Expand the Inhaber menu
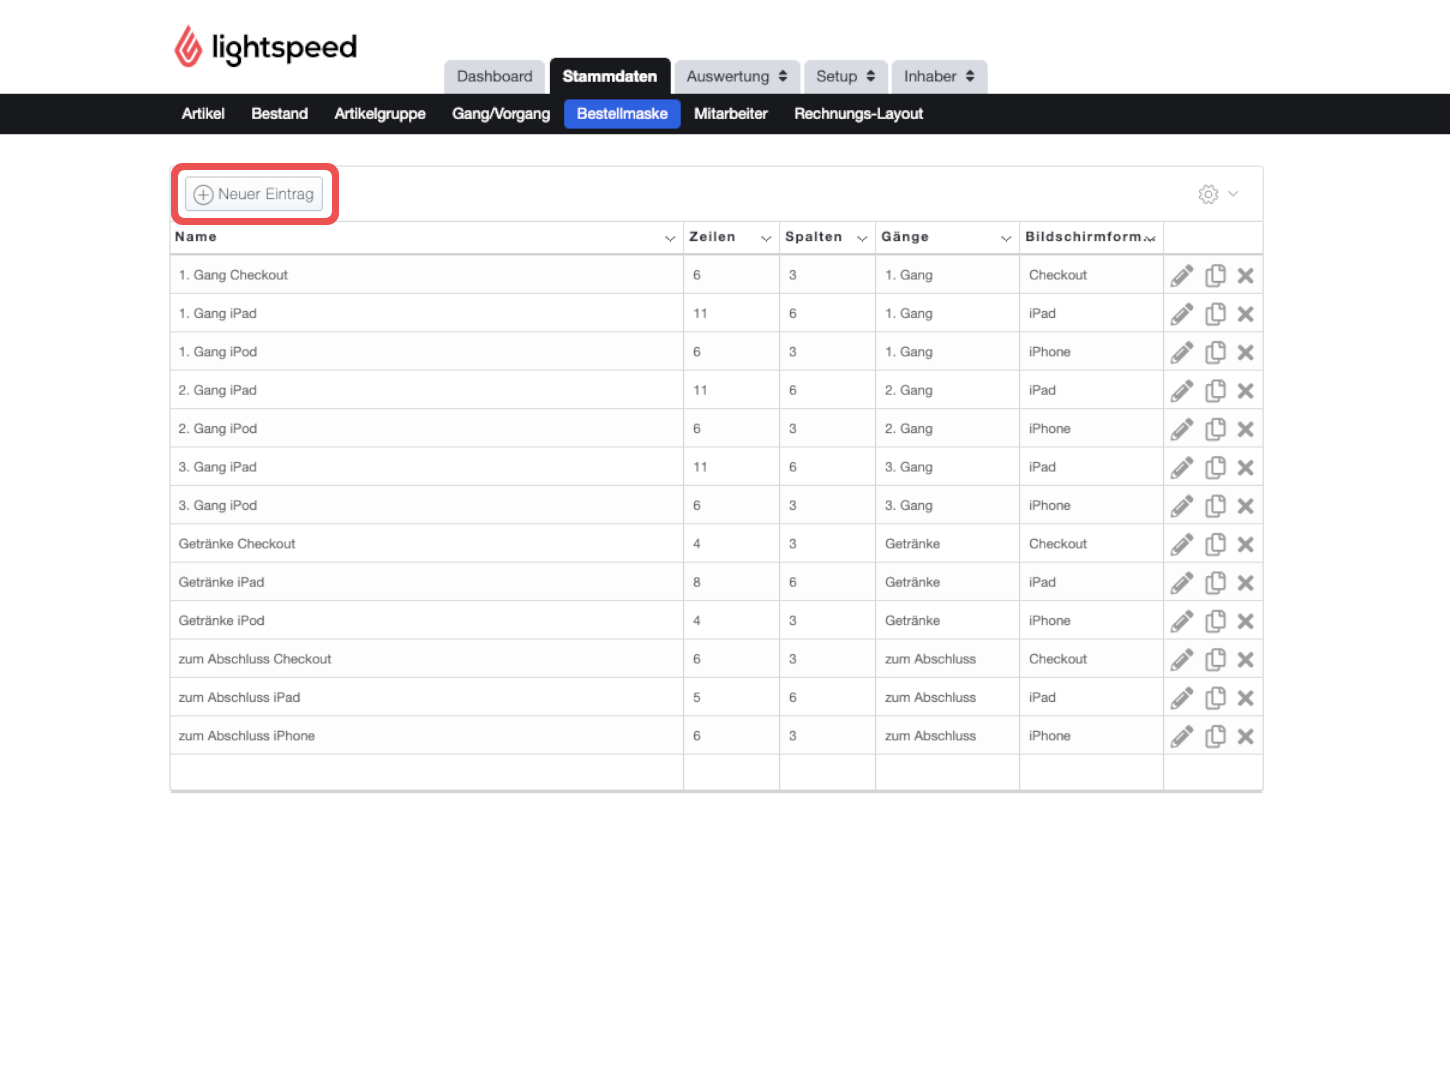 pyautogui.click(x=939, y=77)
